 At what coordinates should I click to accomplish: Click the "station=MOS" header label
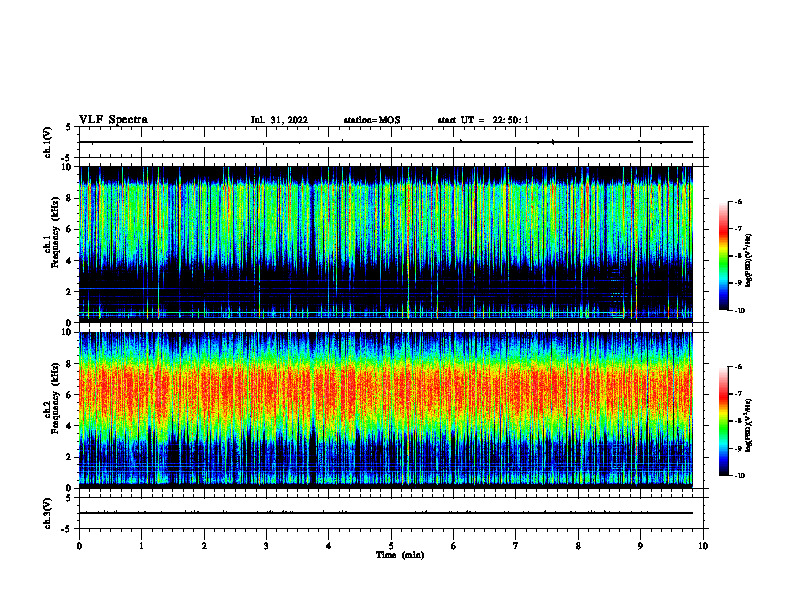coord(372,120)
